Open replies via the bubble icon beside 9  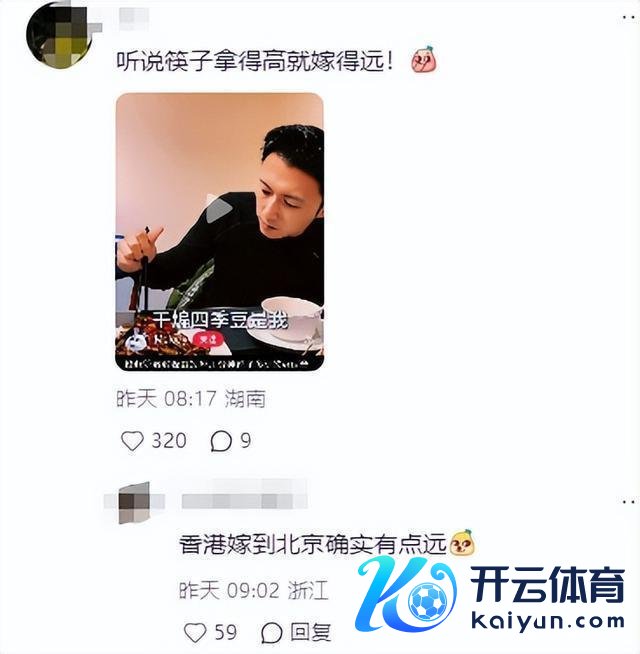pyautogui.click(x=221, y=441)
